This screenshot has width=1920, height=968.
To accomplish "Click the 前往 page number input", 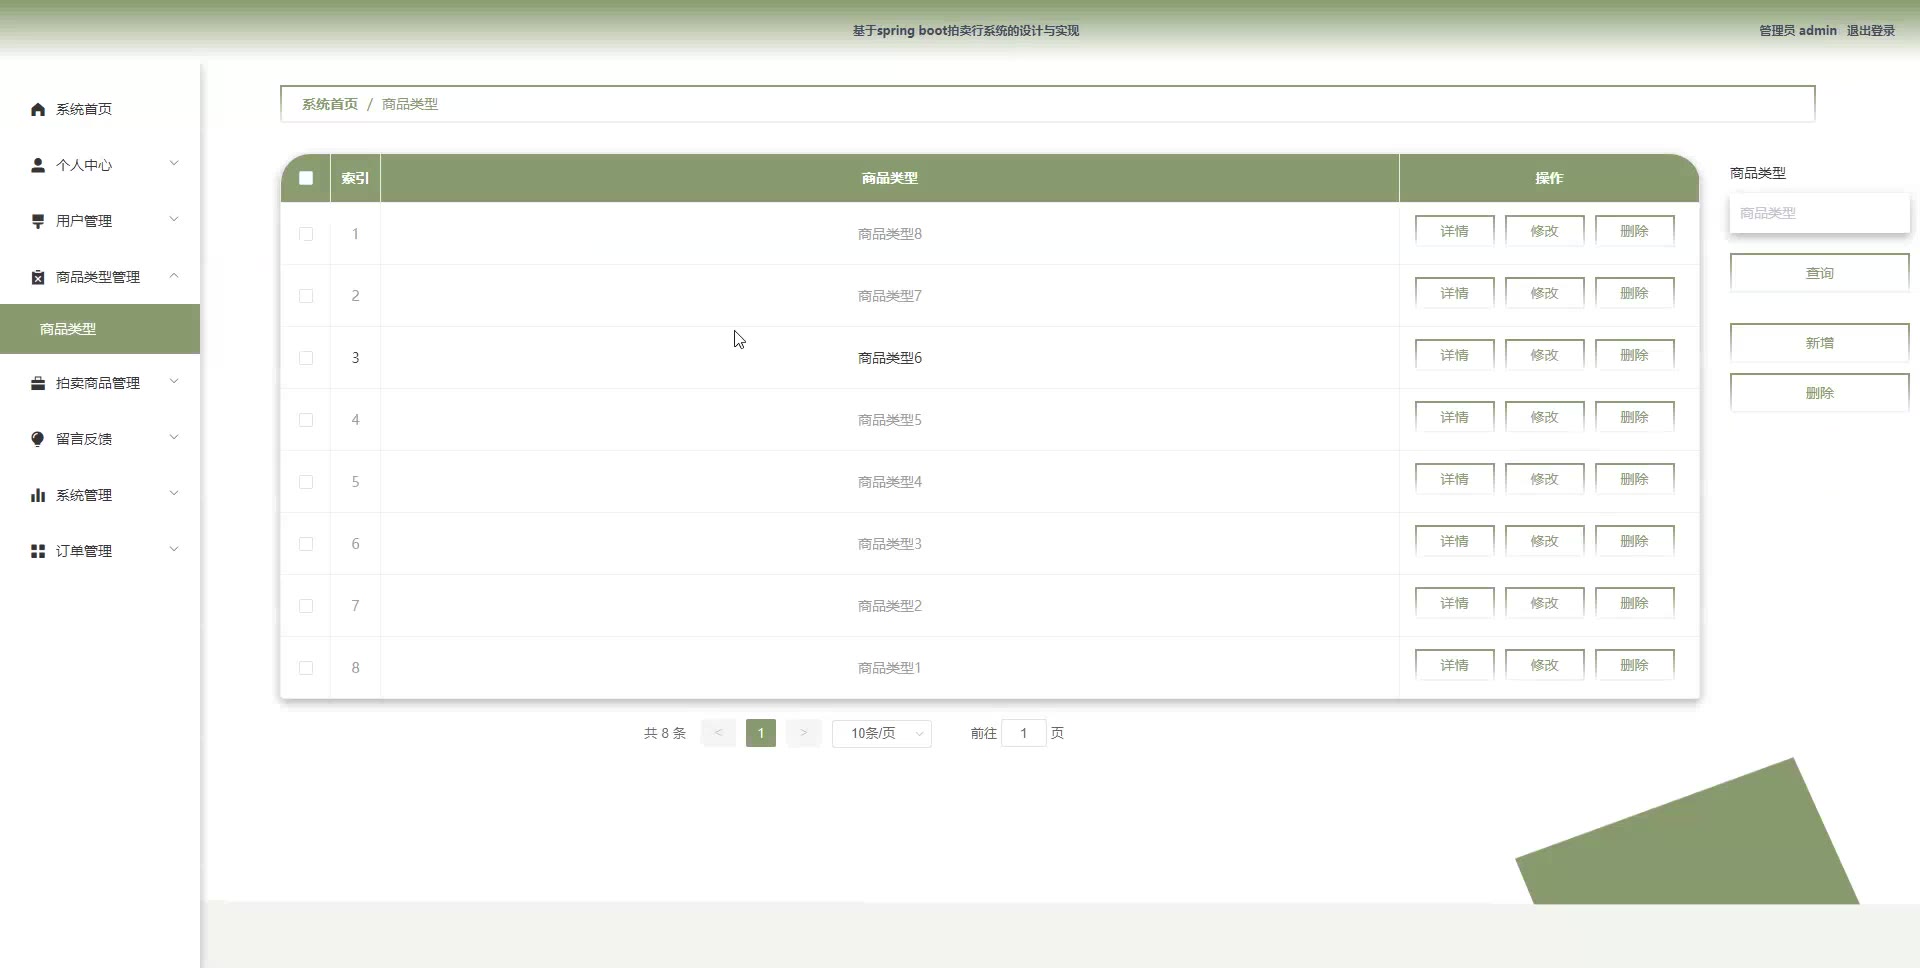I will (1023, 733).
